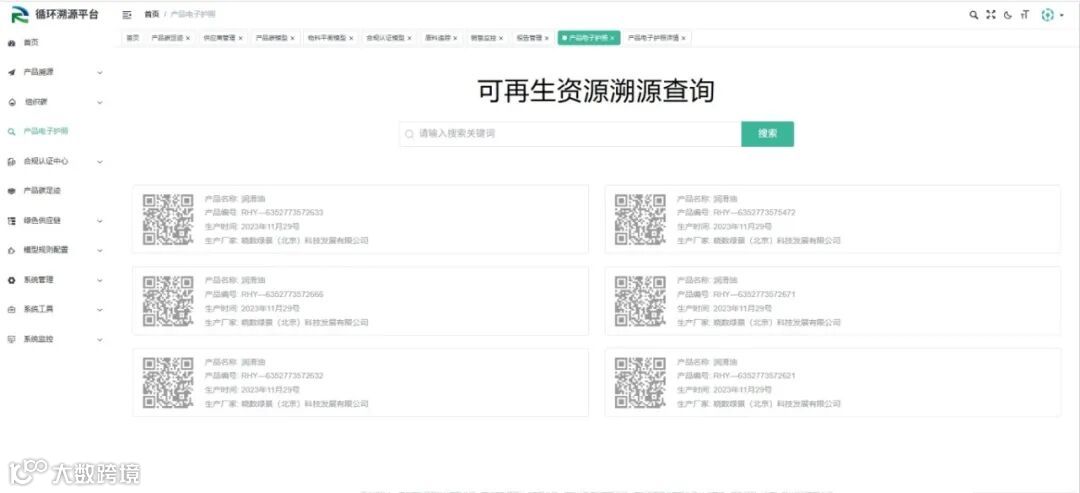Open the header search magnifier icon

[973, 14]
